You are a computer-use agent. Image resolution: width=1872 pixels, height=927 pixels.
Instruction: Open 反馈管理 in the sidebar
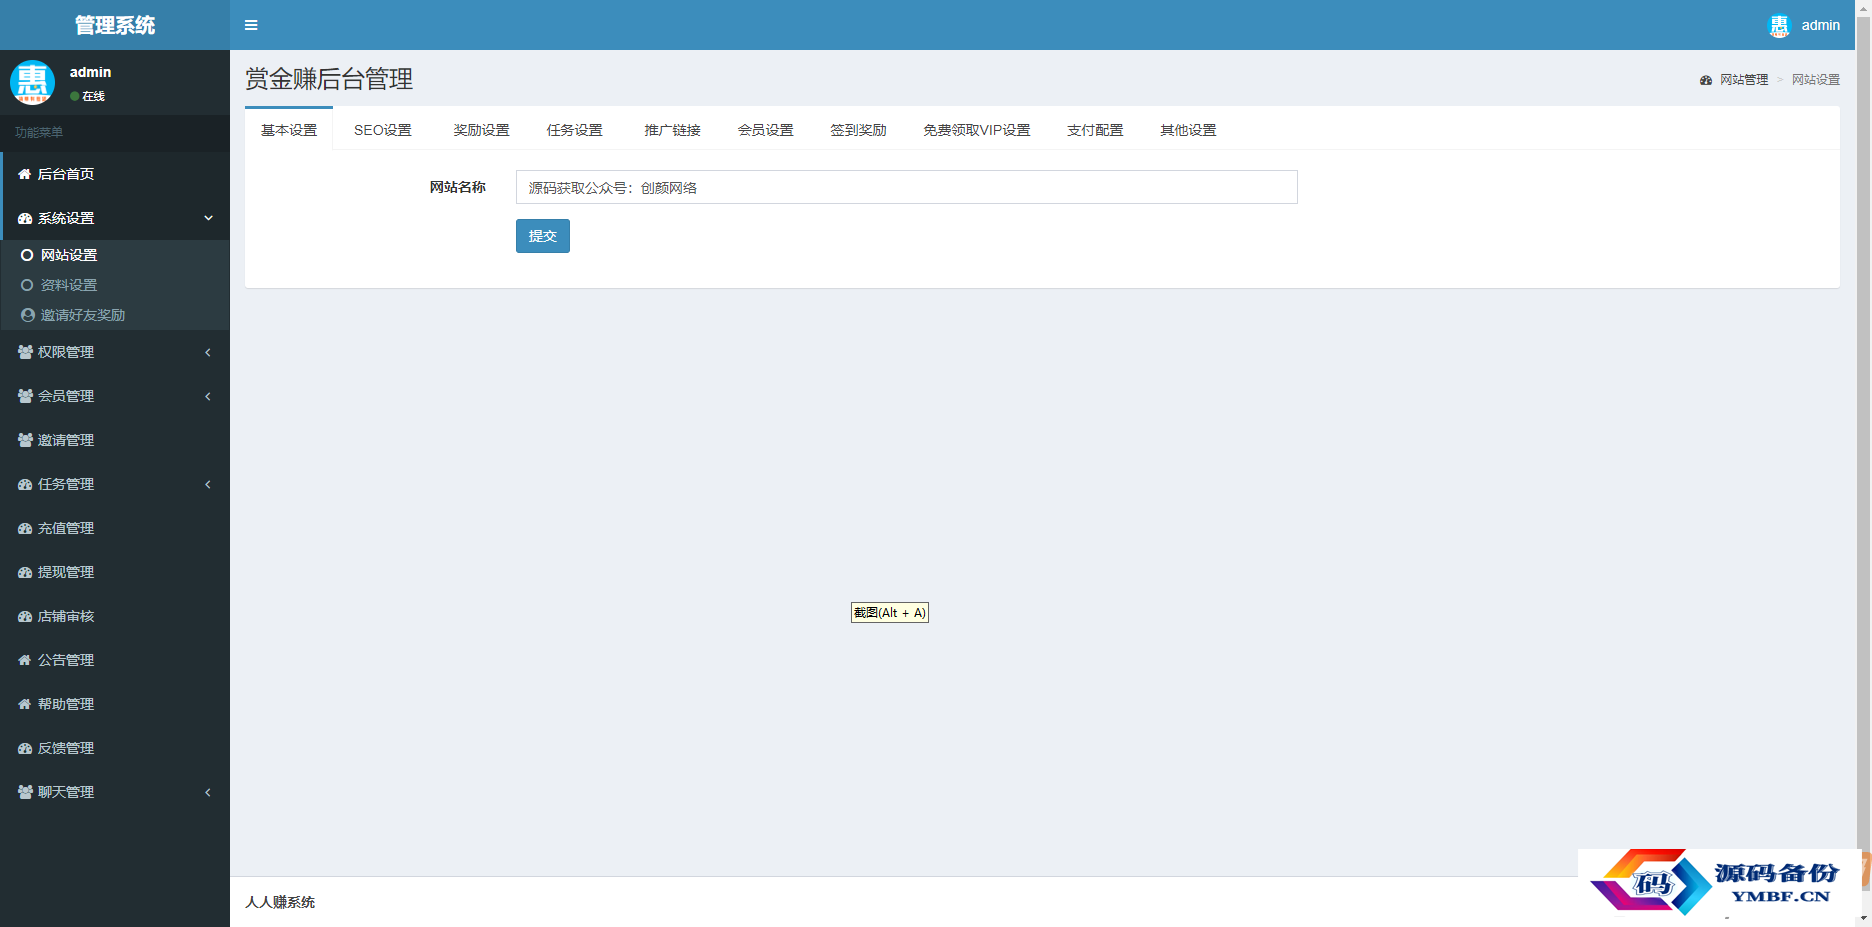tap(115, 748)
